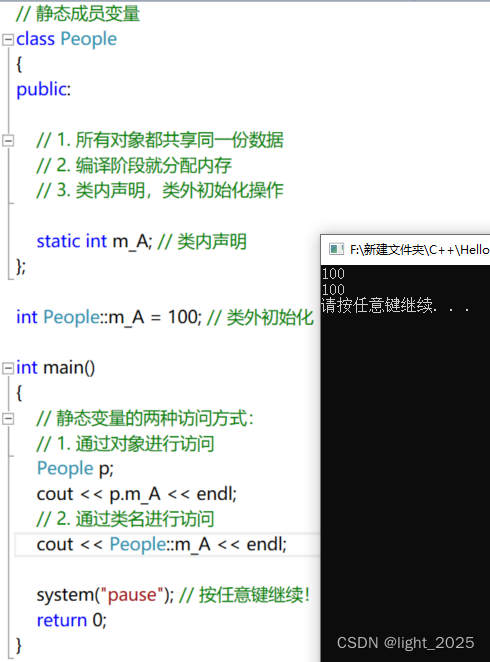
Task: Click the '// 按任意键继续!' trailing comment
Action: point(245,595)
